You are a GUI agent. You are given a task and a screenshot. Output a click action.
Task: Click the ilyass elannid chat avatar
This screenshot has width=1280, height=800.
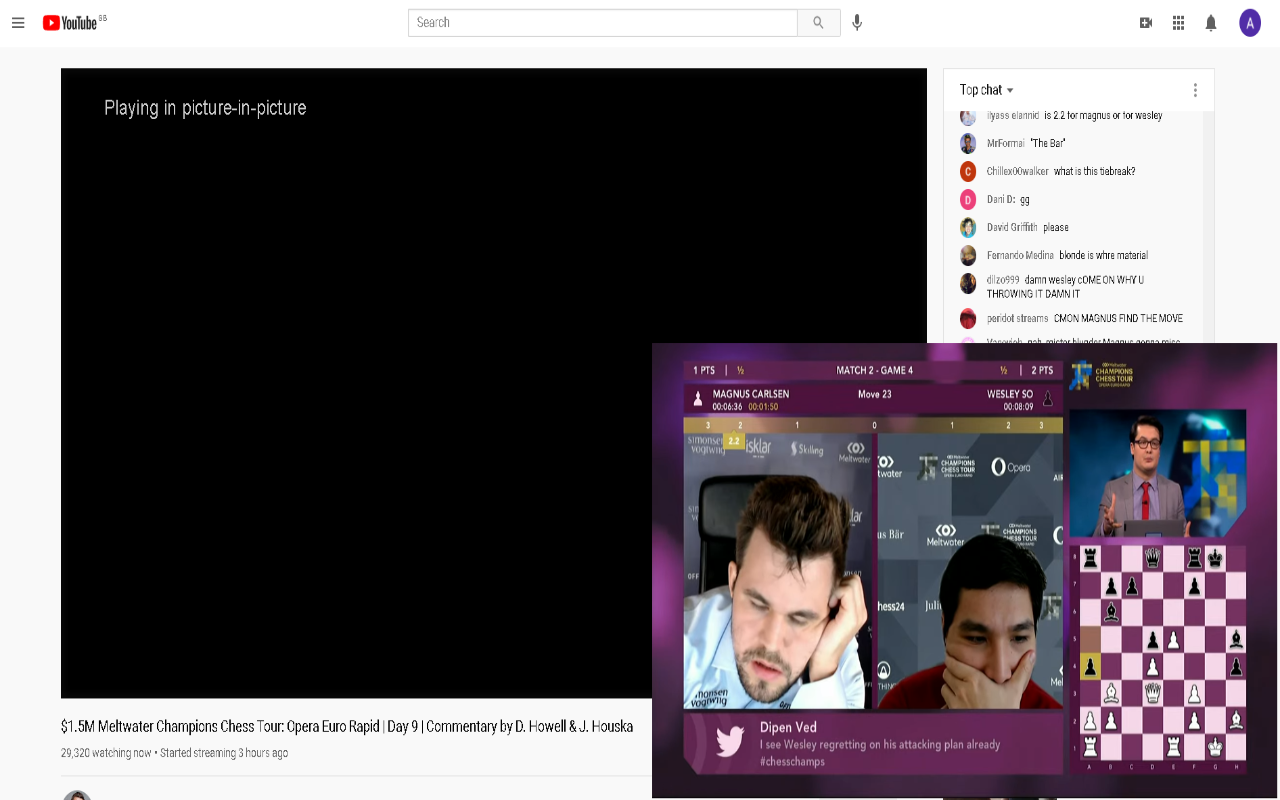pyautogui.click(x=968, y=116)
